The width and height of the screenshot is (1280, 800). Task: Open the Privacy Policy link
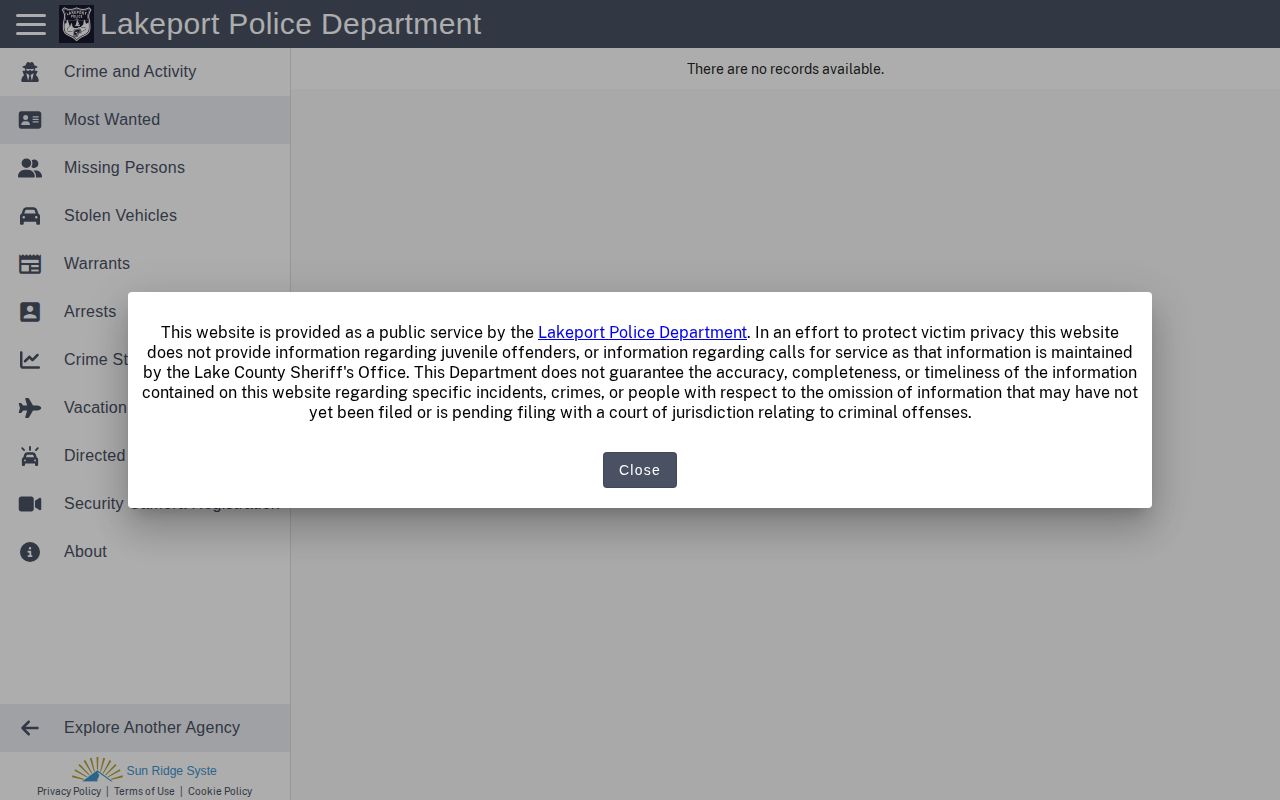[69, 791]
